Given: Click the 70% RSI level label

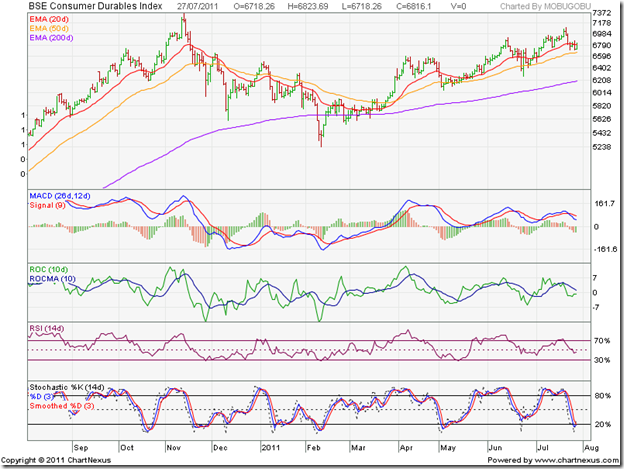Looking at the screenshot, I should pyautogui.click(x=602, y=341).
